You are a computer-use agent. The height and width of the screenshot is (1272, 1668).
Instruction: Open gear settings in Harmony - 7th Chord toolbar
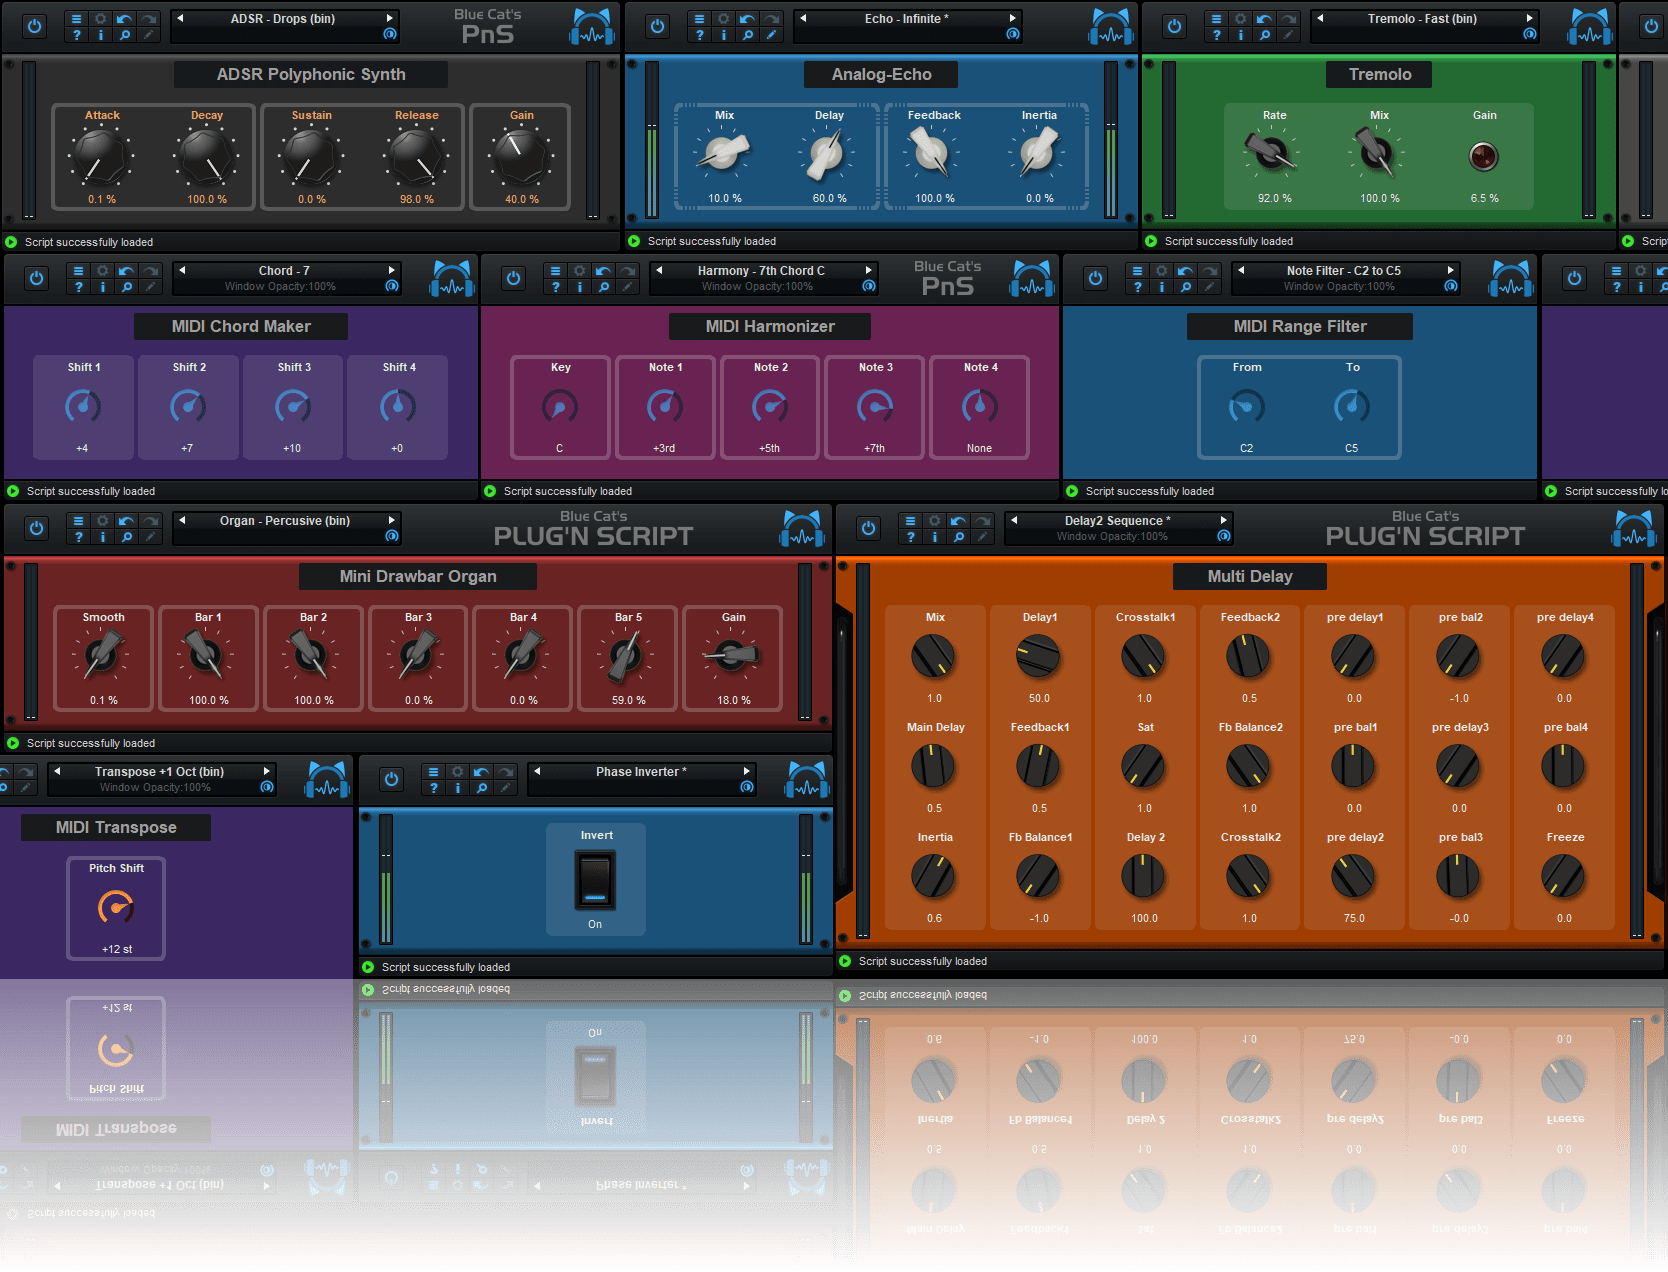click(x=580, y=271)
